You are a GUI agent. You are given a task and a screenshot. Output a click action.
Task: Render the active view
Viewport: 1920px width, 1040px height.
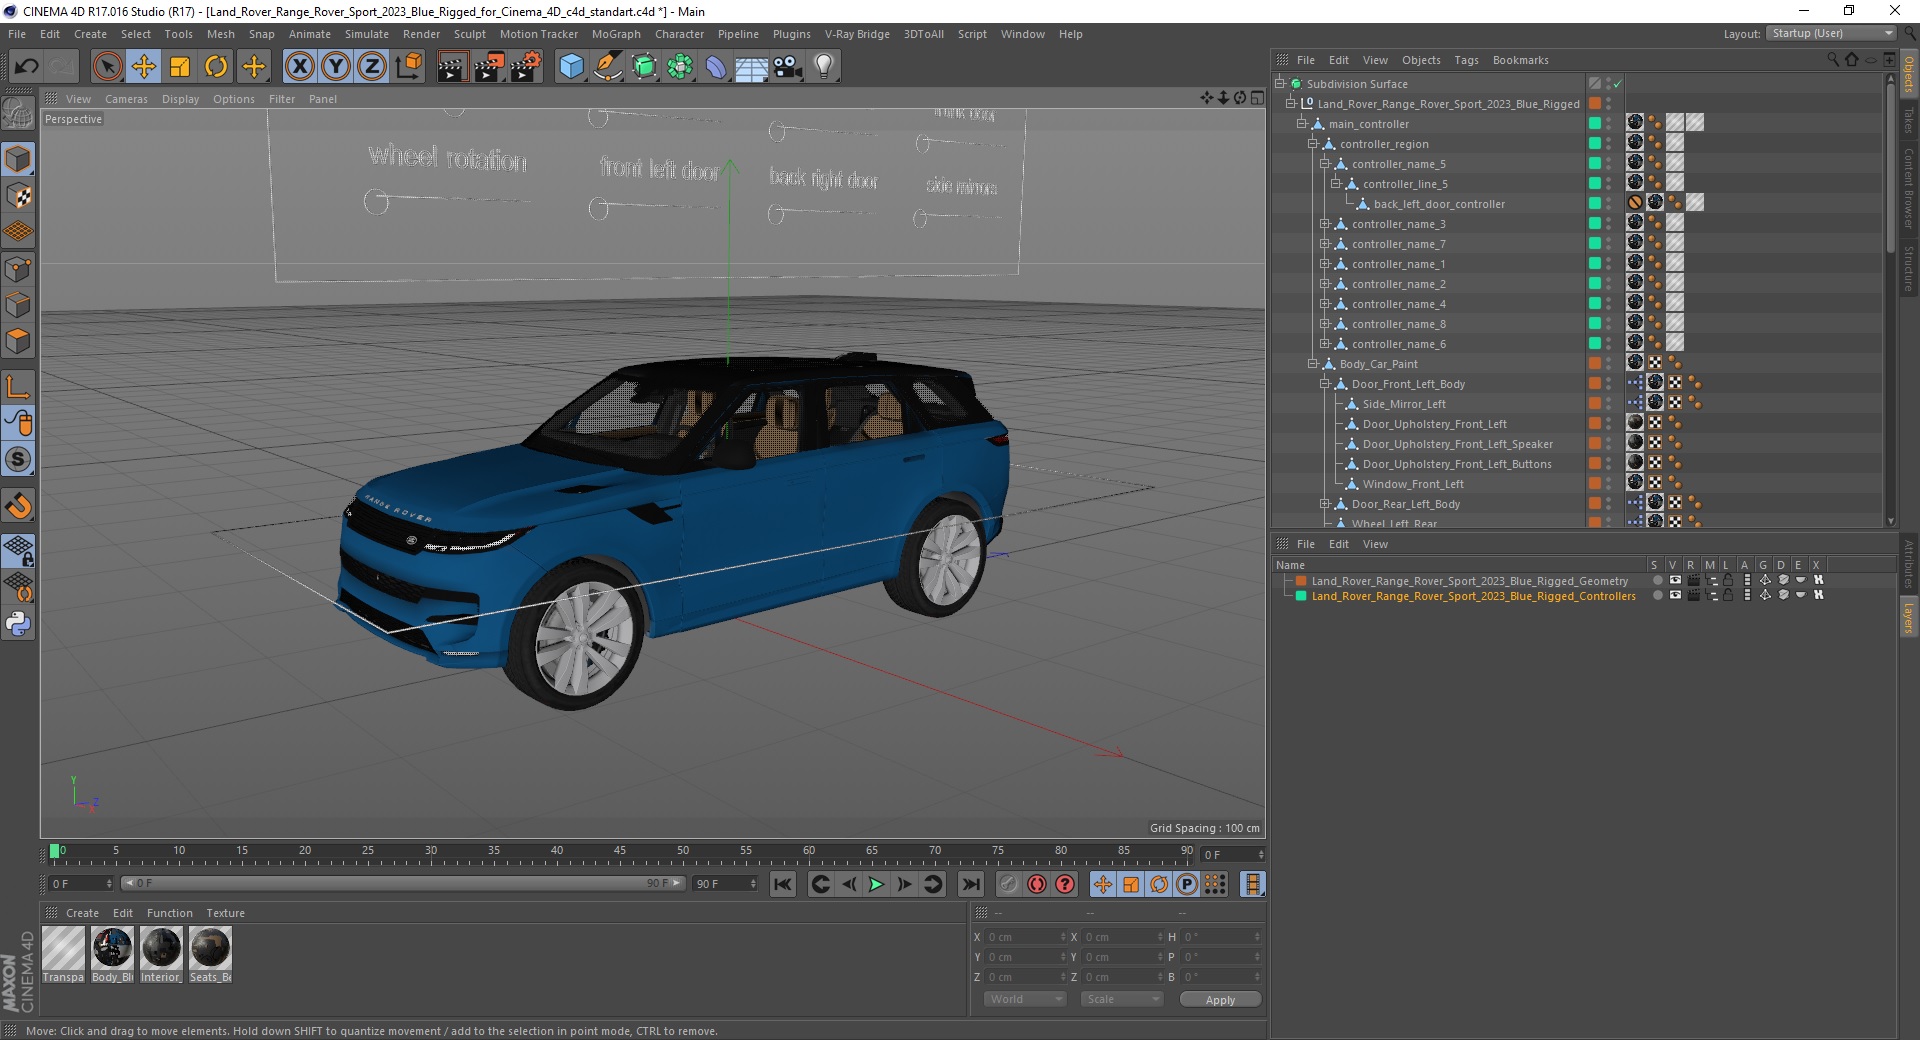click(x=452, y=67)
